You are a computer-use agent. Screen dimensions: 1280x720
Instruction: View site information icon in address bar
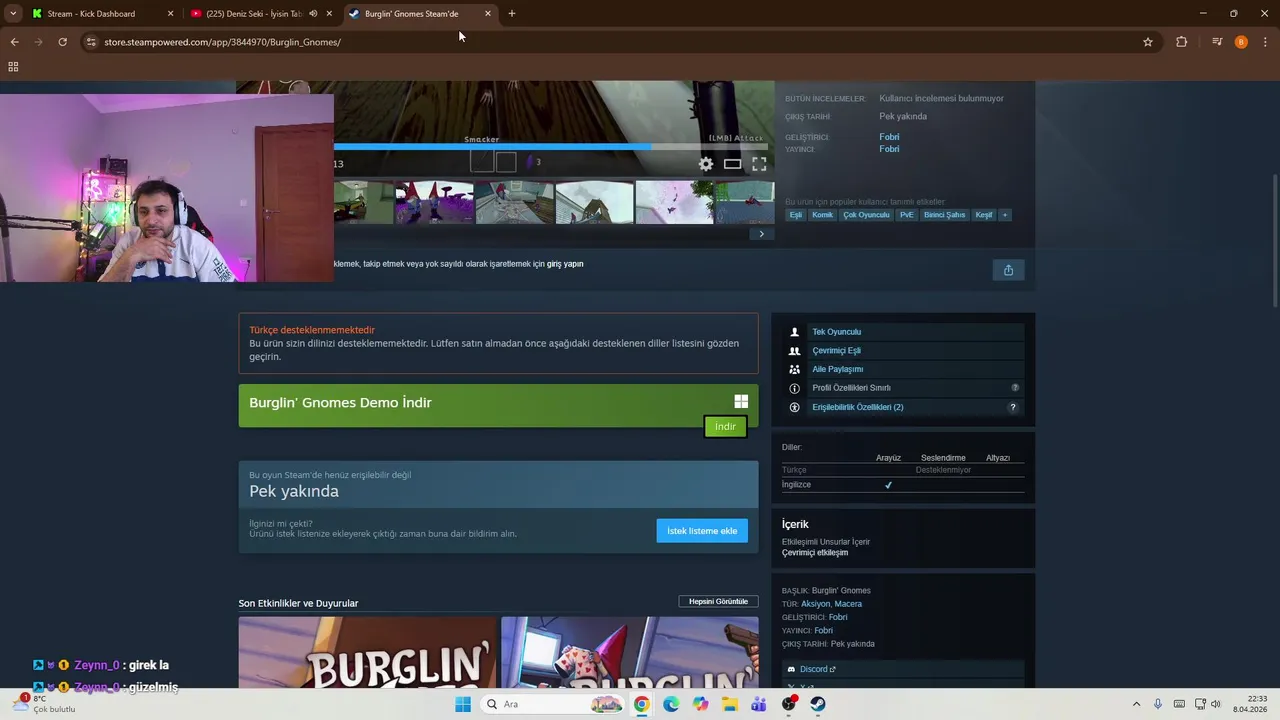point(91,42)
